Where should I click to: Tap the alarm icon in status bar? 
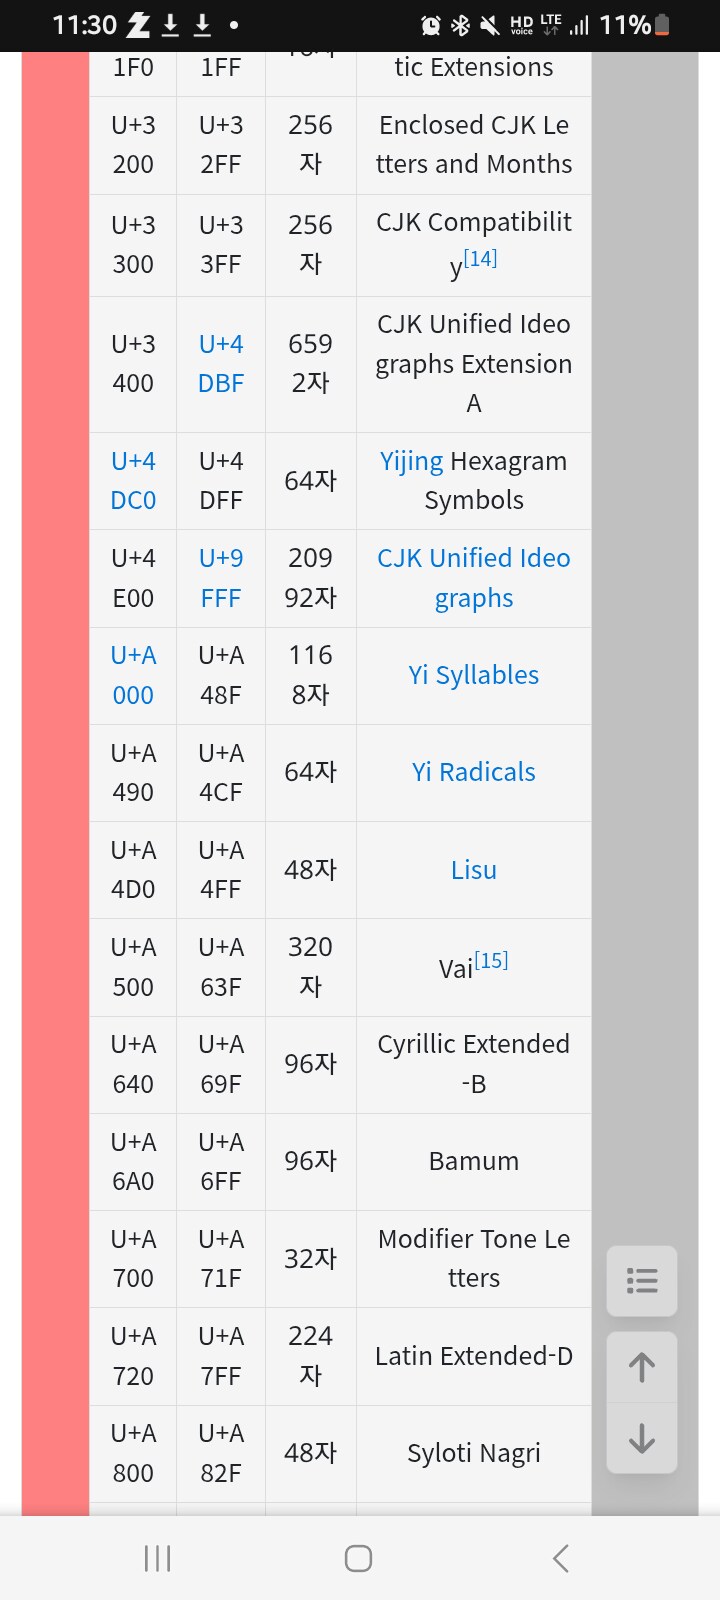431,25
